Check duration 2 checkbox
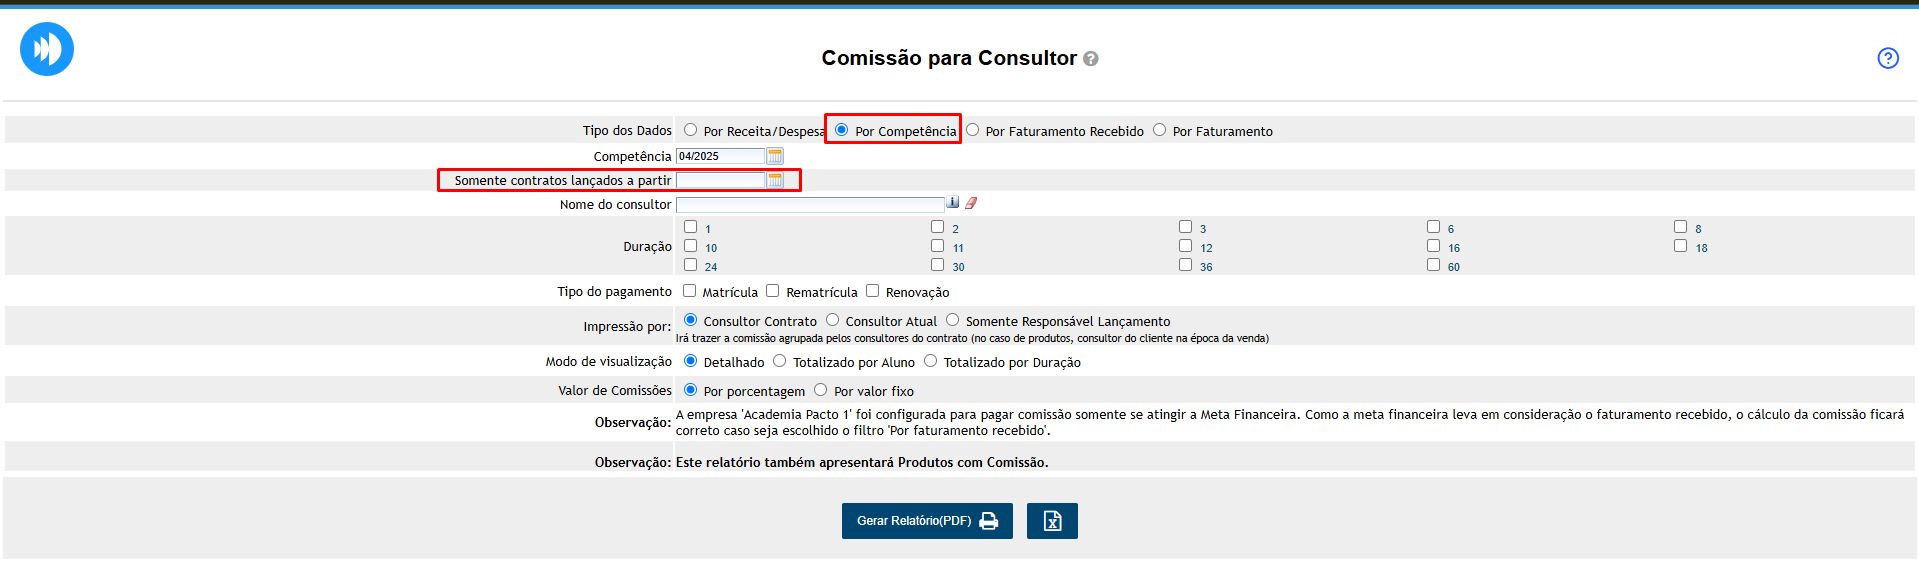The width and height of the screenshot is (1919, 563). pos(937,227)
